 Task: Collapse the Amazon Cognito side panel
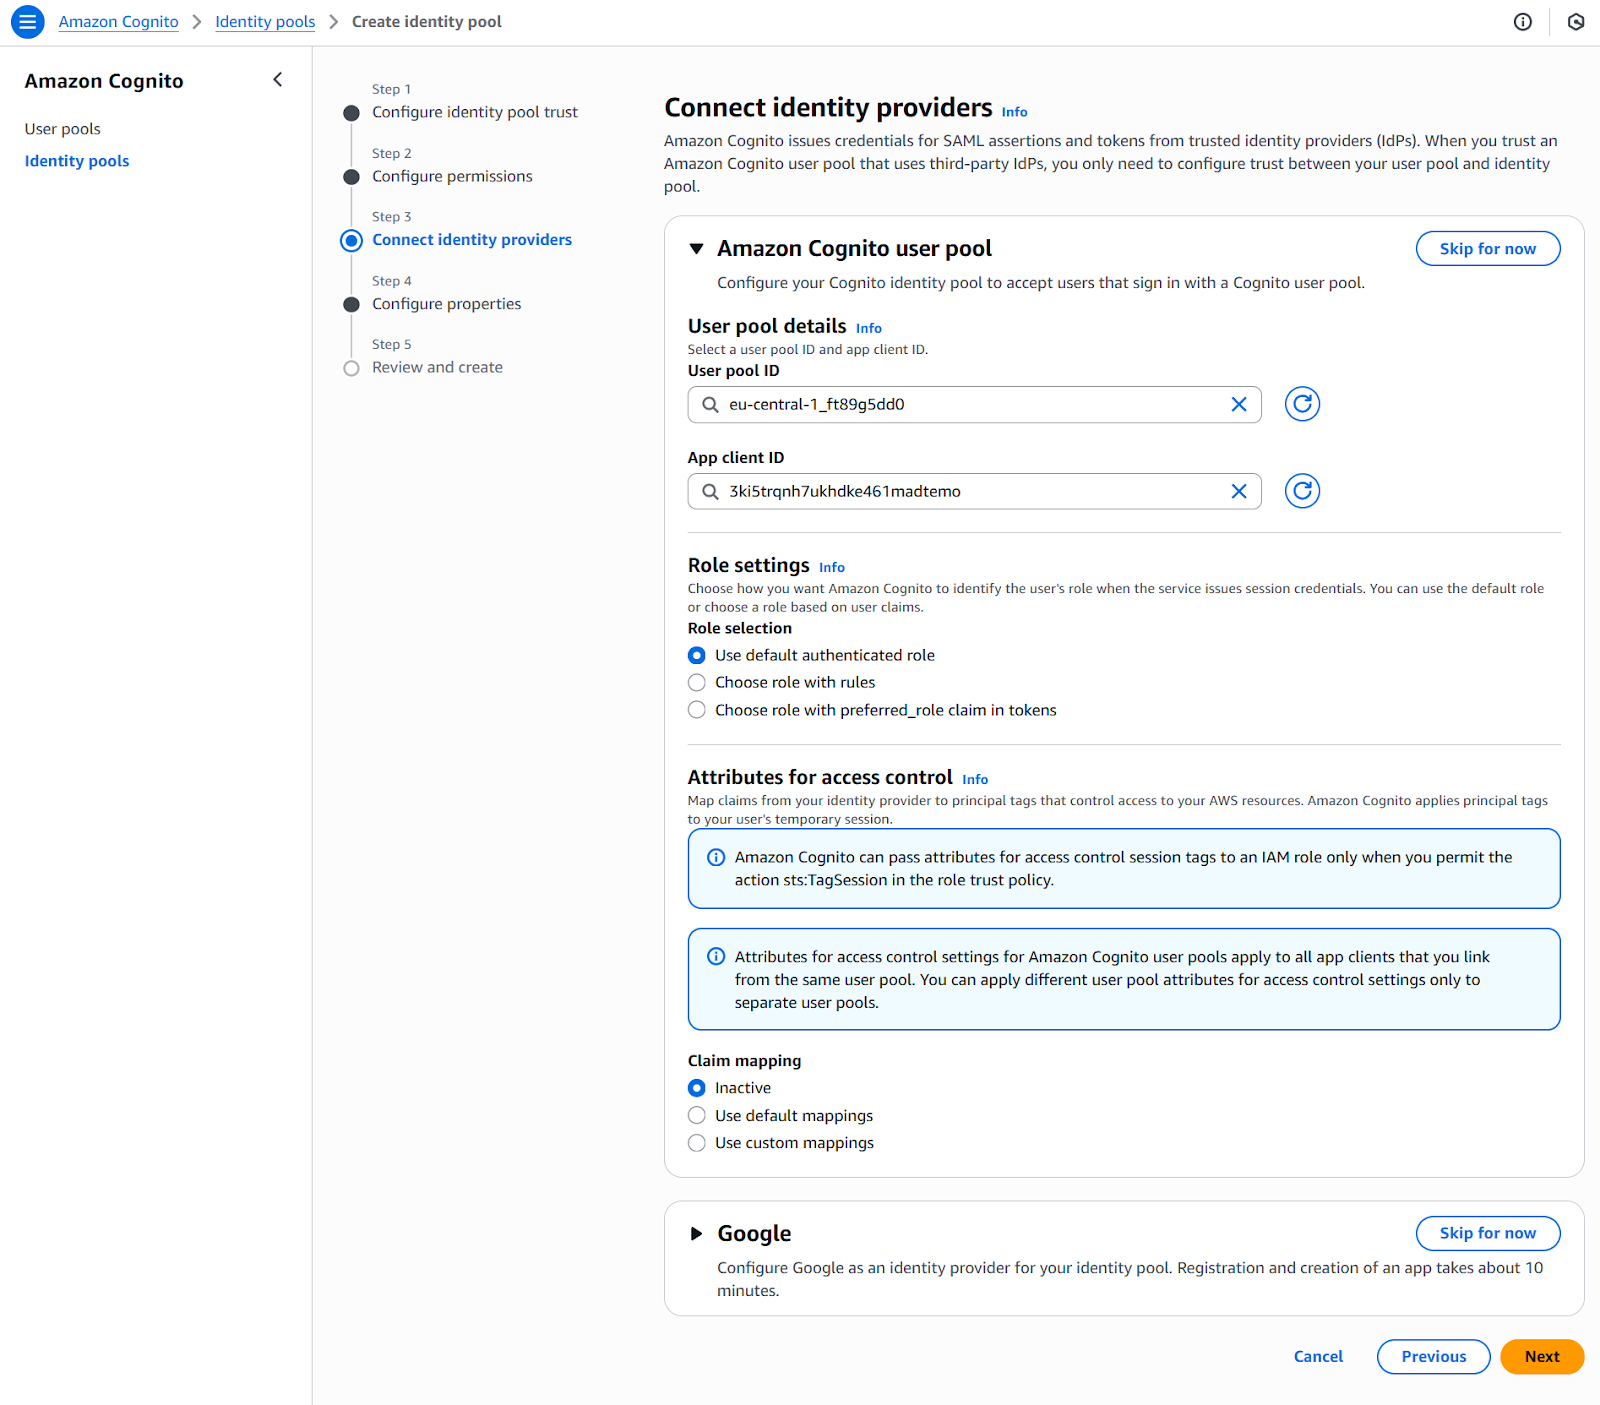click(277, 79)
